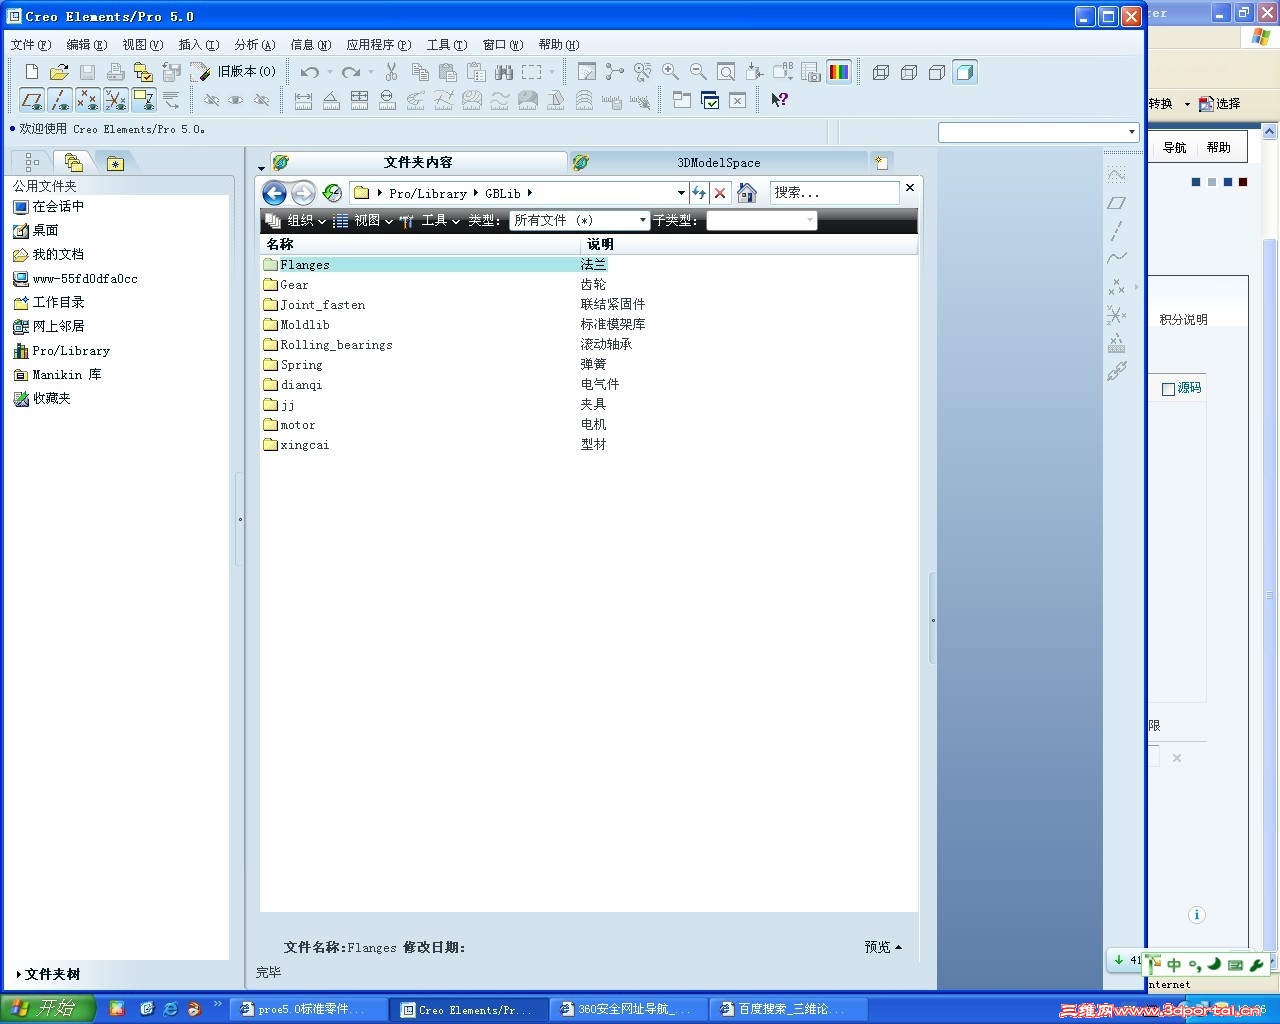Click the angle measure tool icon

(x=331, y=100)
